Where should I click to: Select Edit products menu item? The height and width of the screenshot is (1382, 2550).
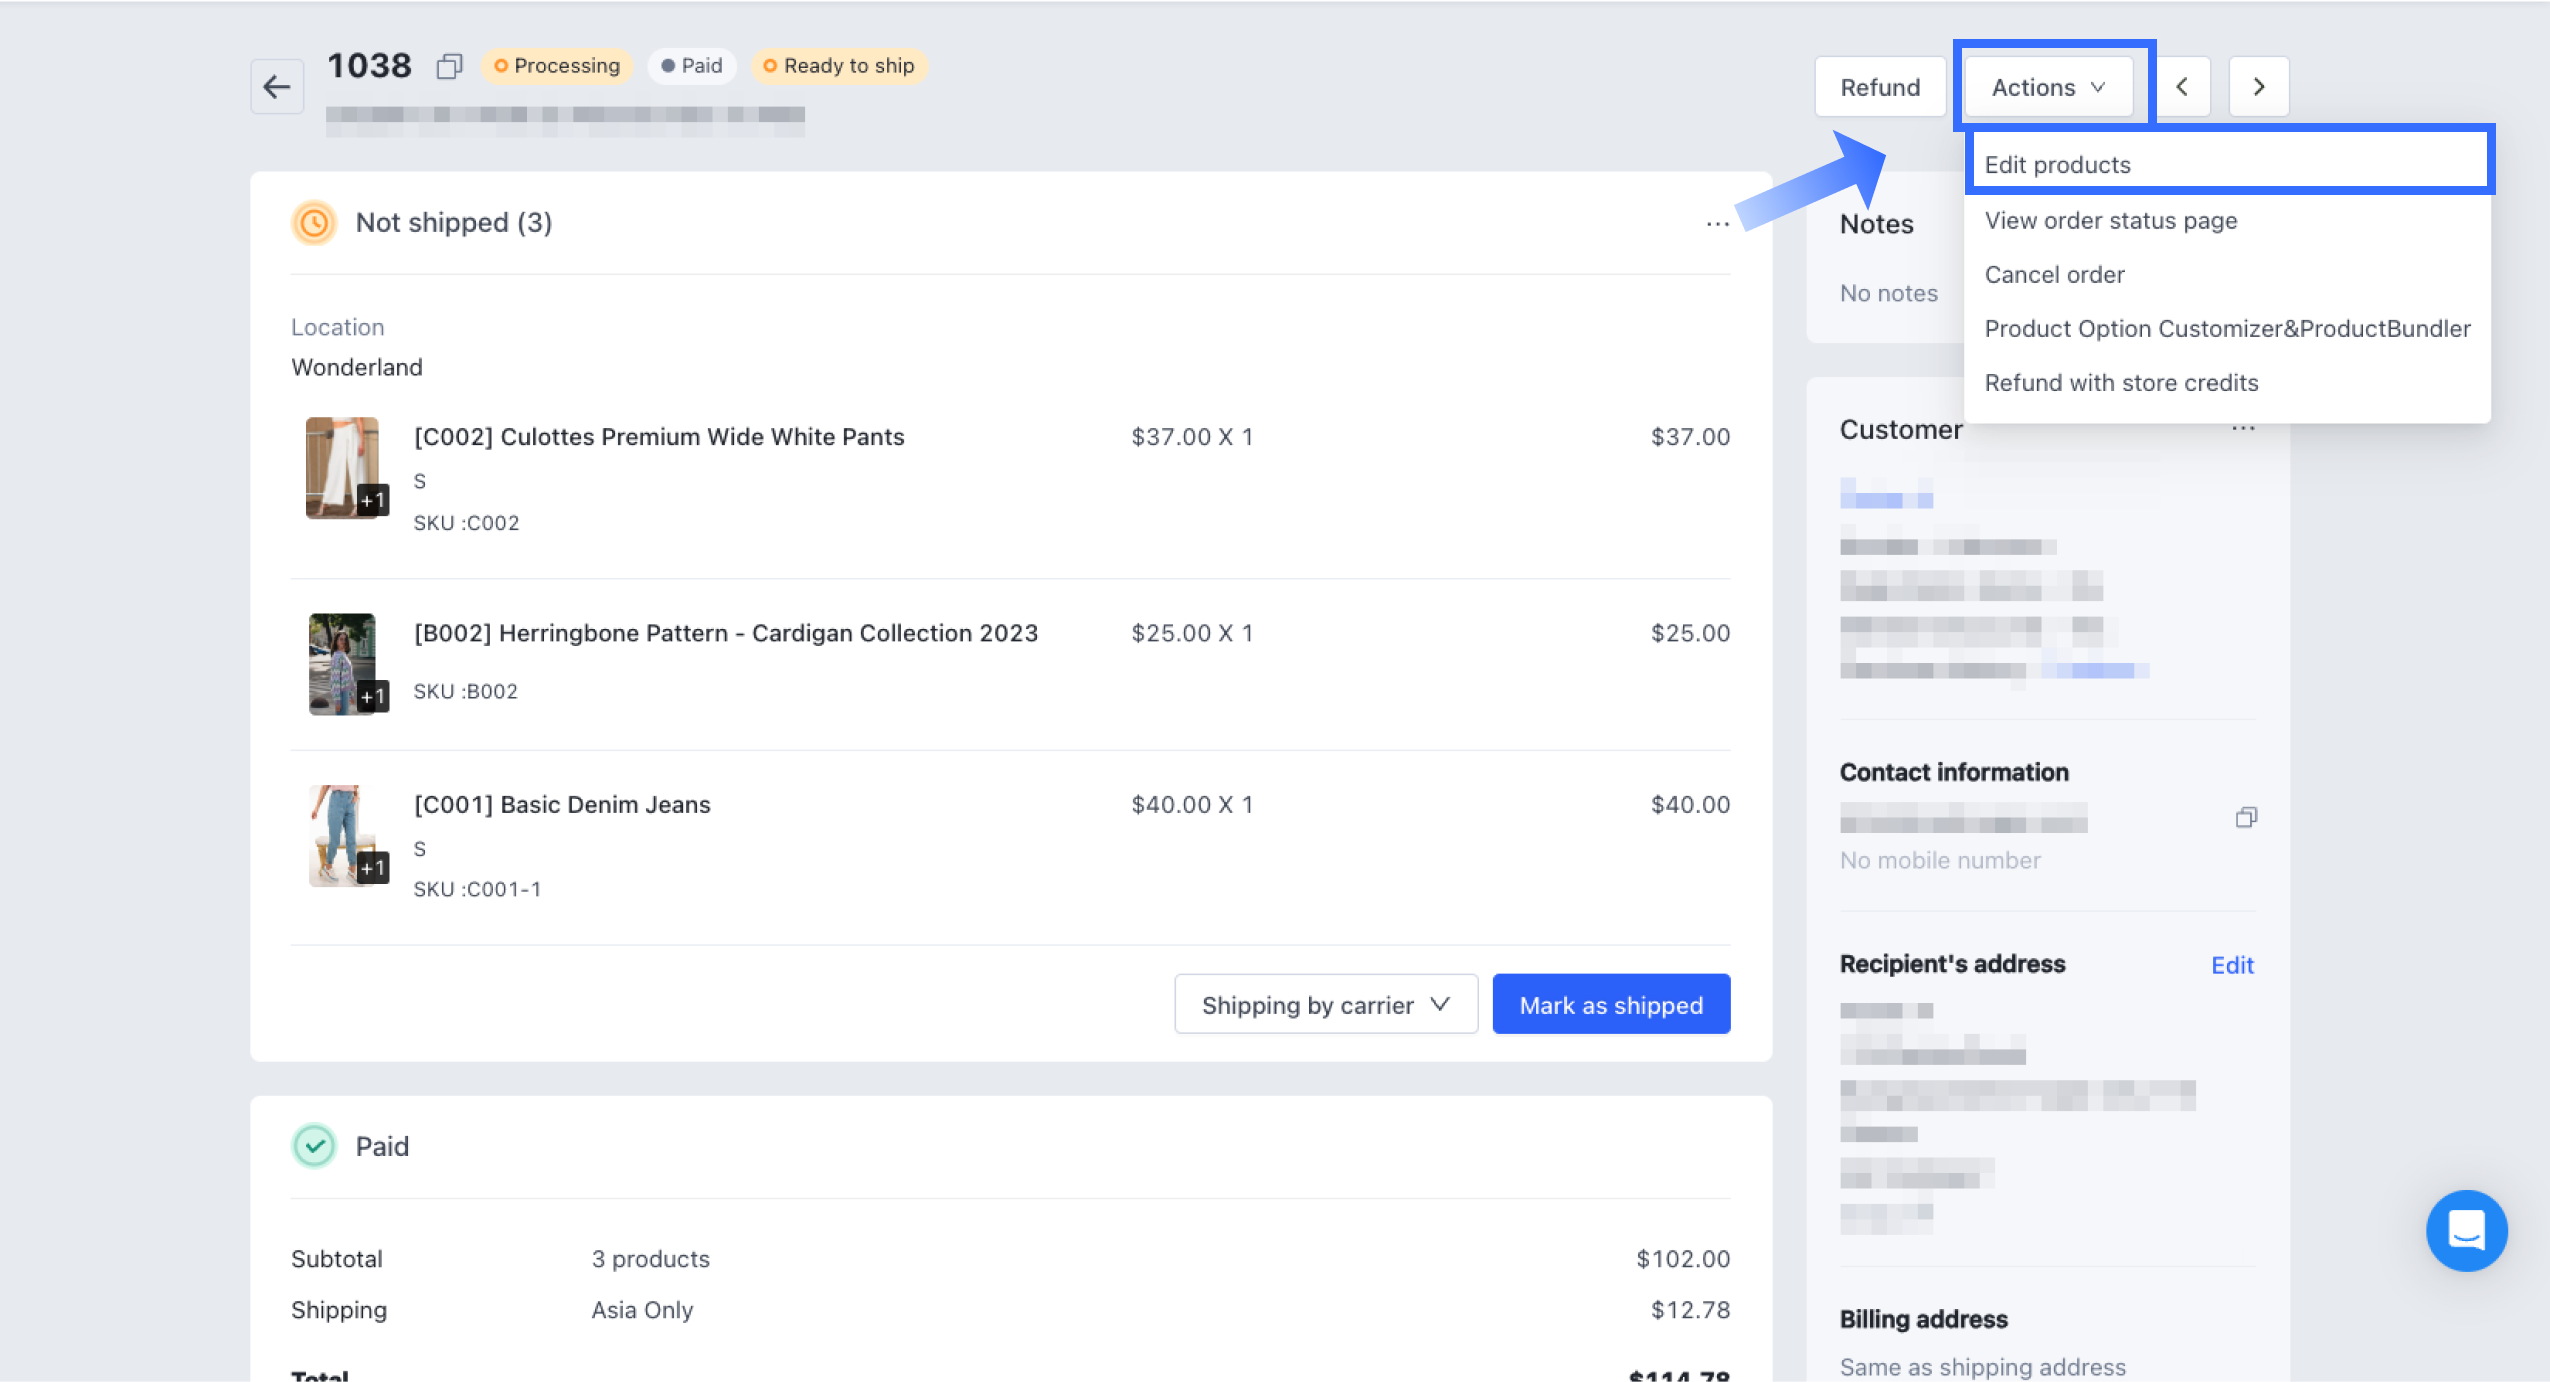pyautogui.click(x=2057, y=165)
